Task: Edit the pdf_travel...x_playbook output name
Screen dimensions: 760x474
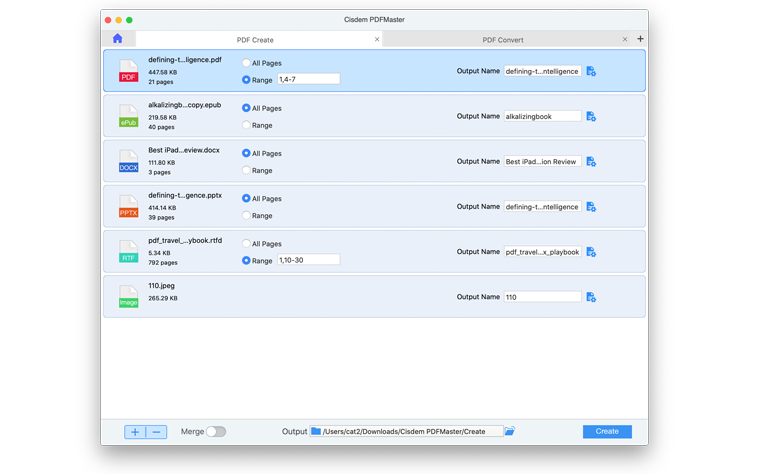Action: tap(542, 252)
